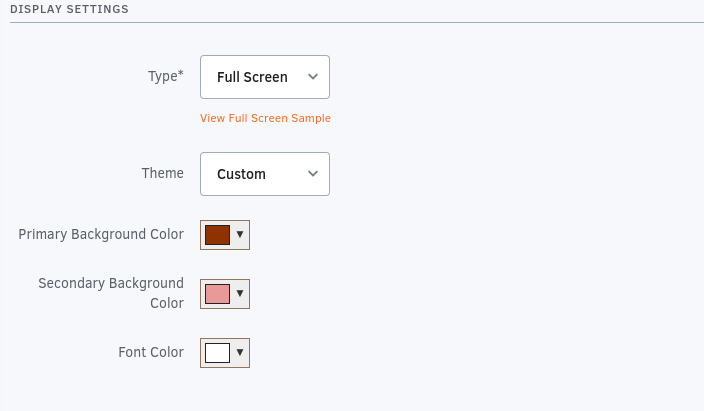Click the chevron arrow in Type dropdown
Image resolution: width=704 pixels, height=411 pixels.
tap(313, 77)
